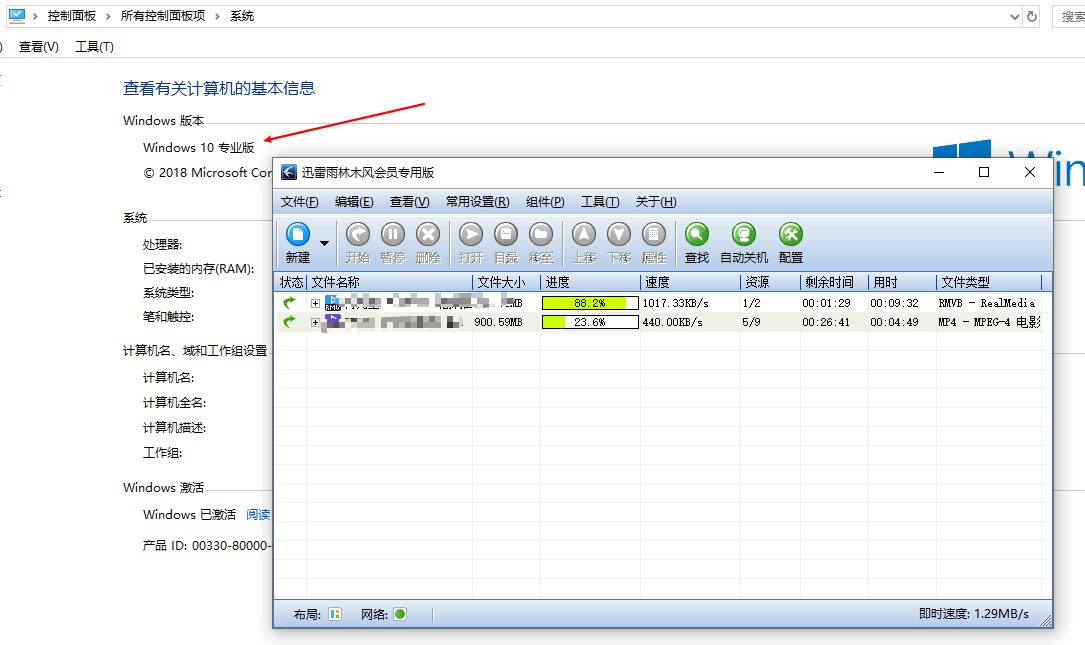
Task: Open the 关于(H) menu
Action: [x=656, y=201]
